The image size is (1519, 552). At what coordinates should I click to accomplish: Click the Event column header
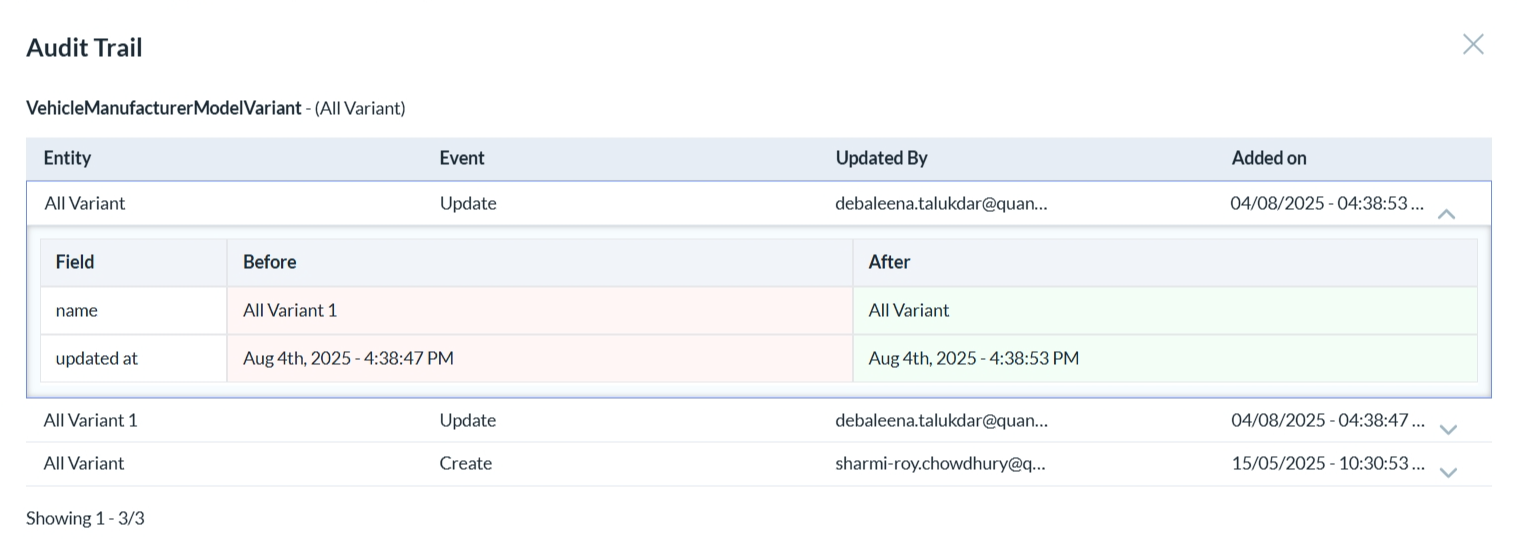(461, 158)
